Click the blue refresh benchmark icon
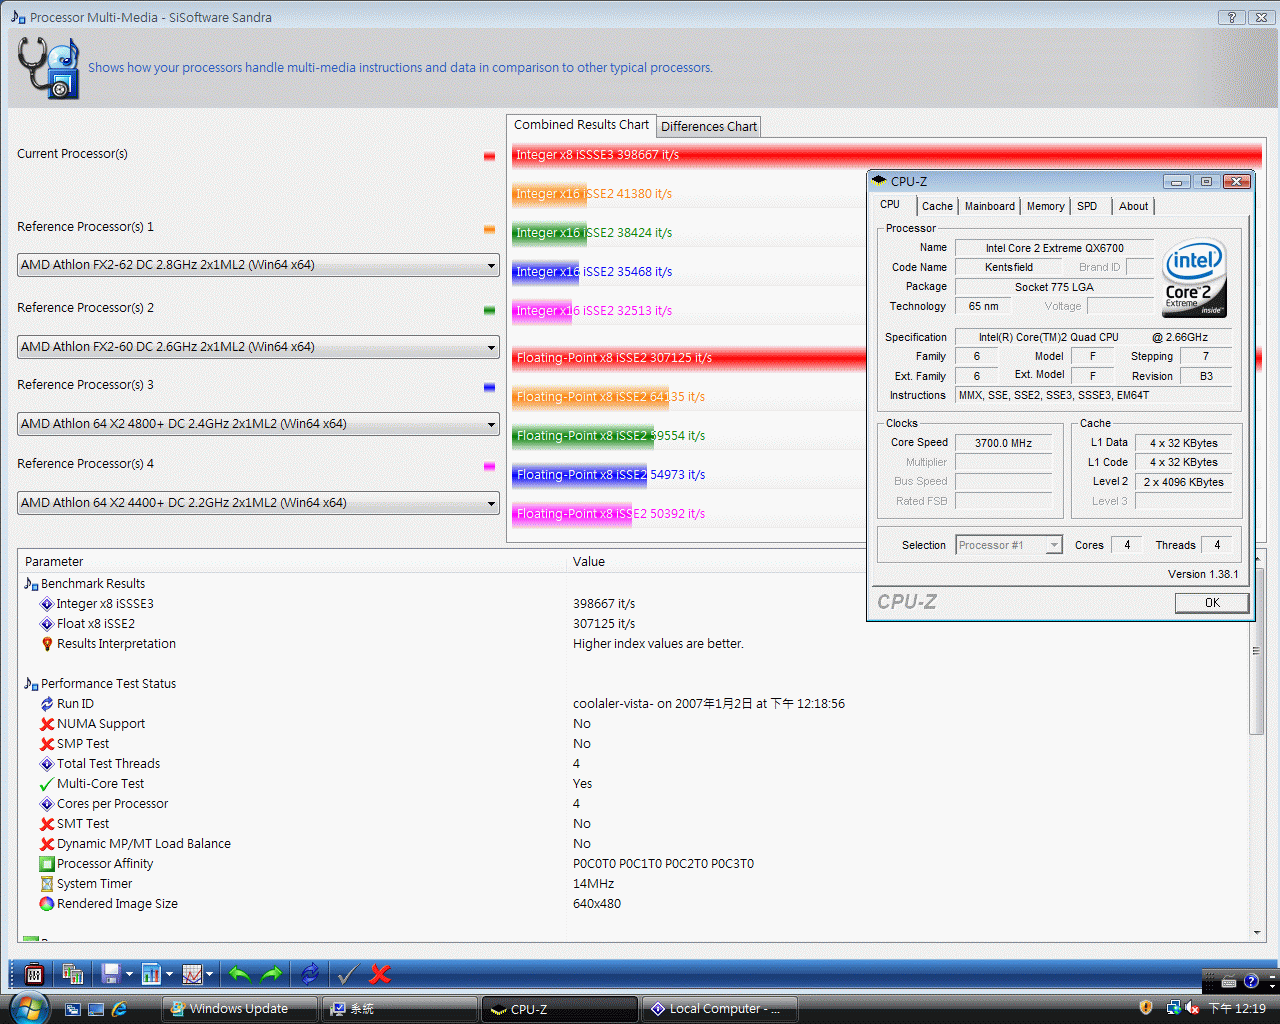This screenshot has height=1024, width=1280. (310, 974)
